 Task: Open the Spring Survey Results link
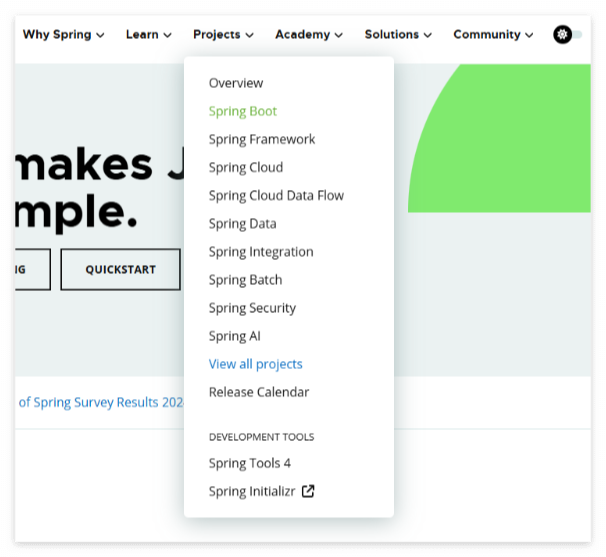point(101,402)
